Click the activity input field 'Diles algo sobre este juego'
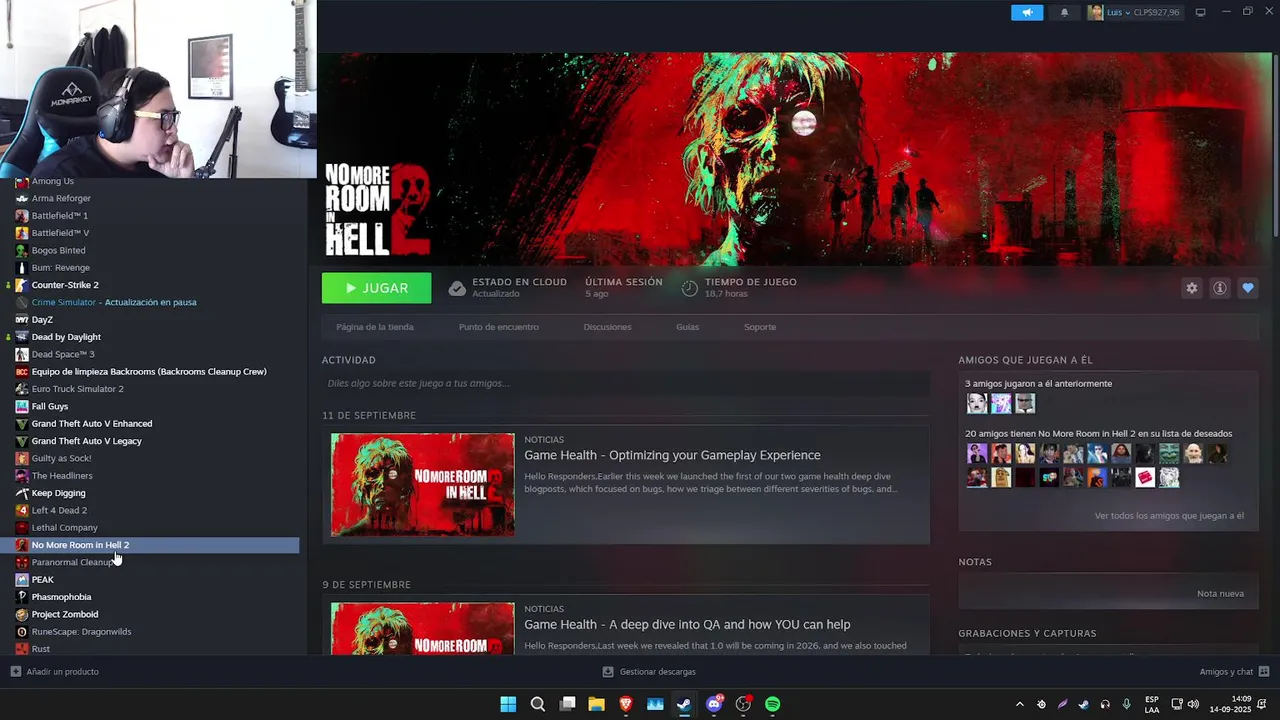1280x720 pixels. click(626, 383)
